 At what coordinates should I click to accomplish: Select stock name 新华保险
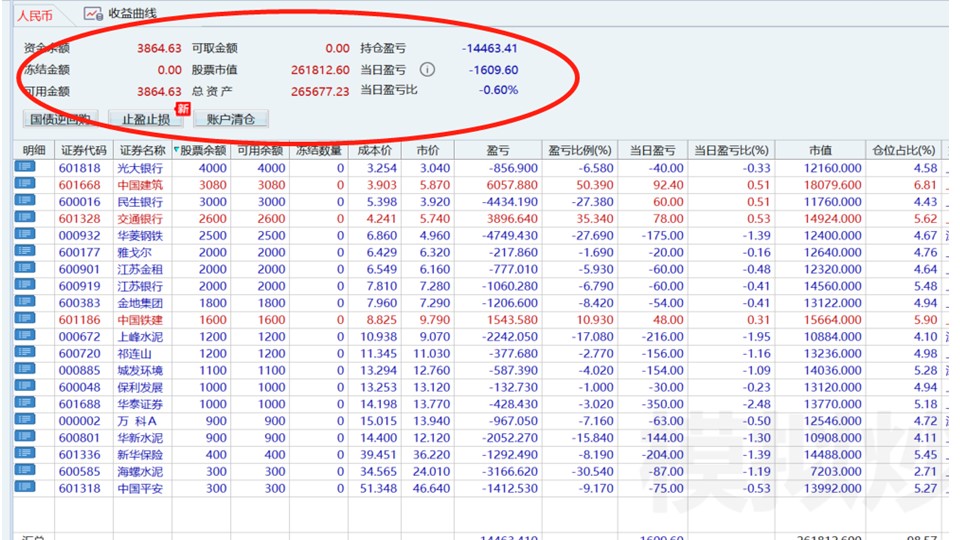coord(140,454)
